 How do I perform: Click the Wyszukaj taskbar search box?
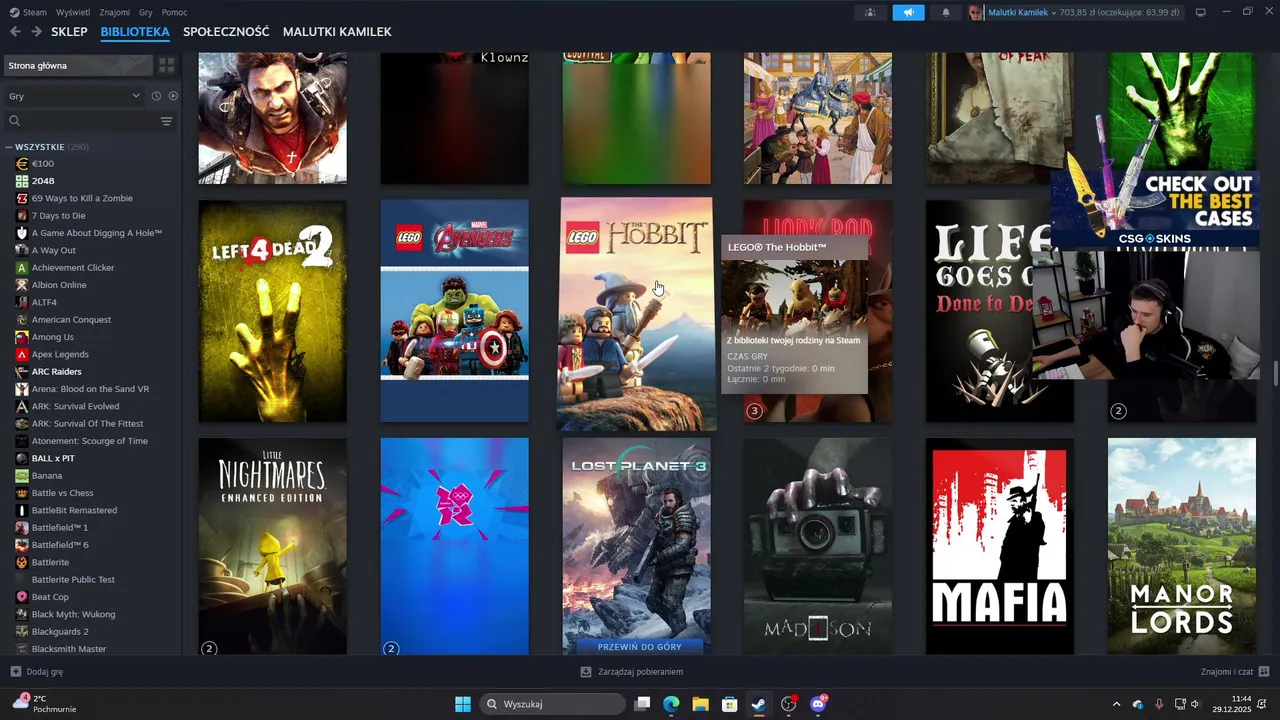tap(553, 704)
